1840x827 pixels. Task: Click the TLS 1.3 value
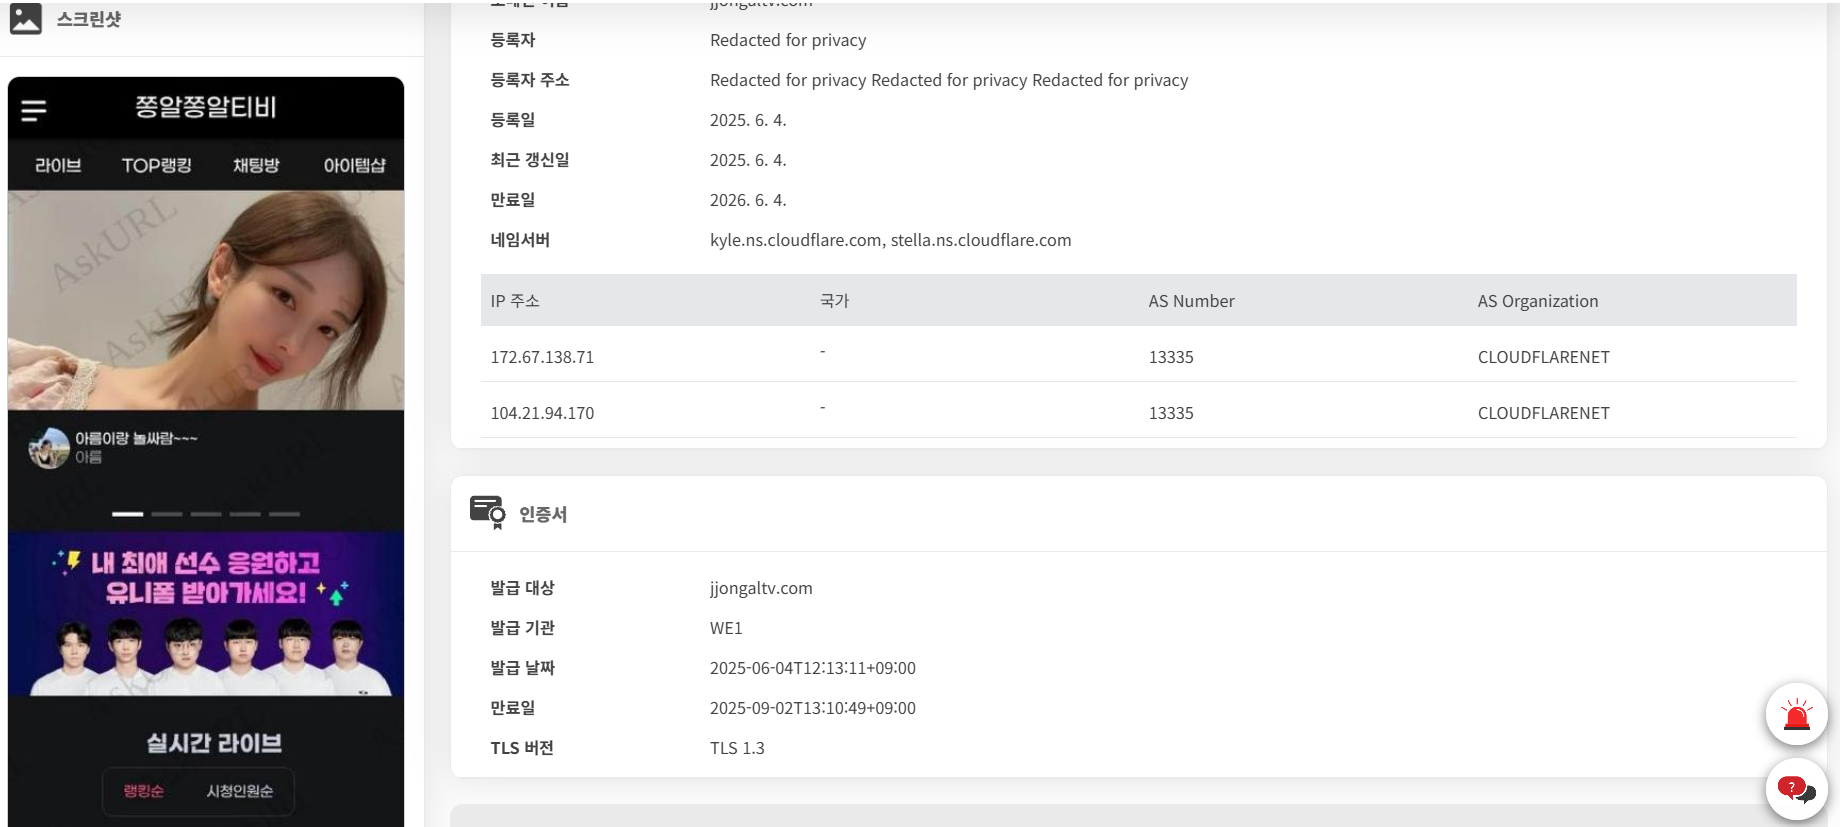(737, 748)
